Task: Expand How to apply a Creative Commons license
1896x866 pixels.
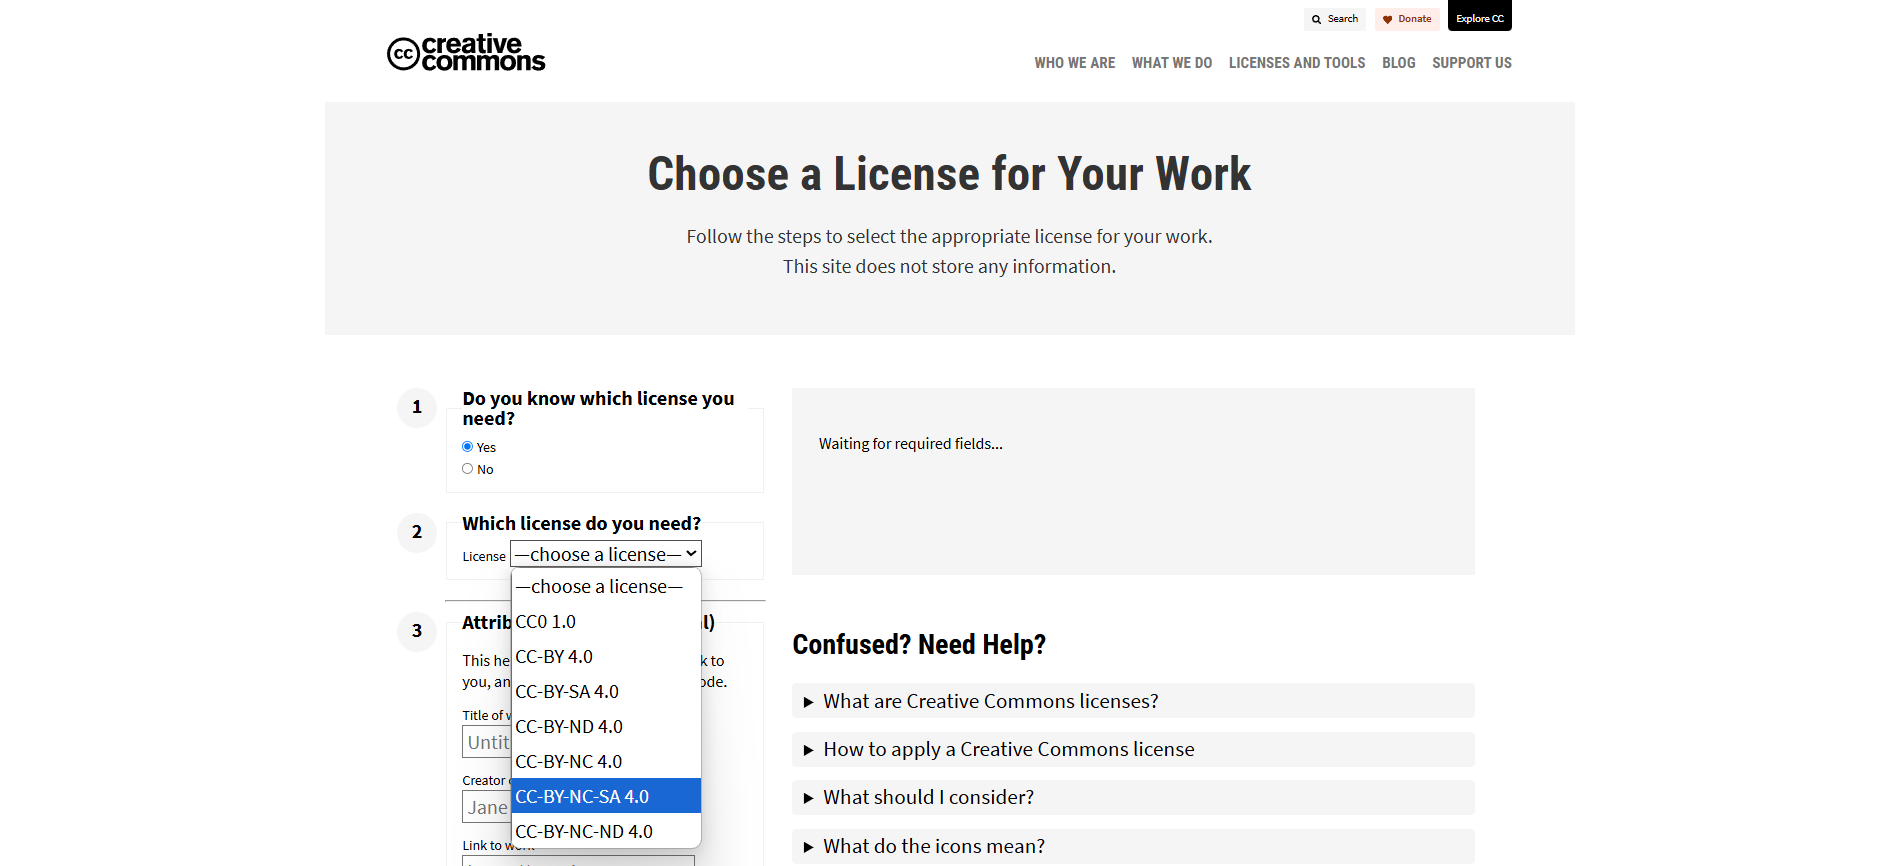Action: pyautogui.click(x=1133, y=749)
